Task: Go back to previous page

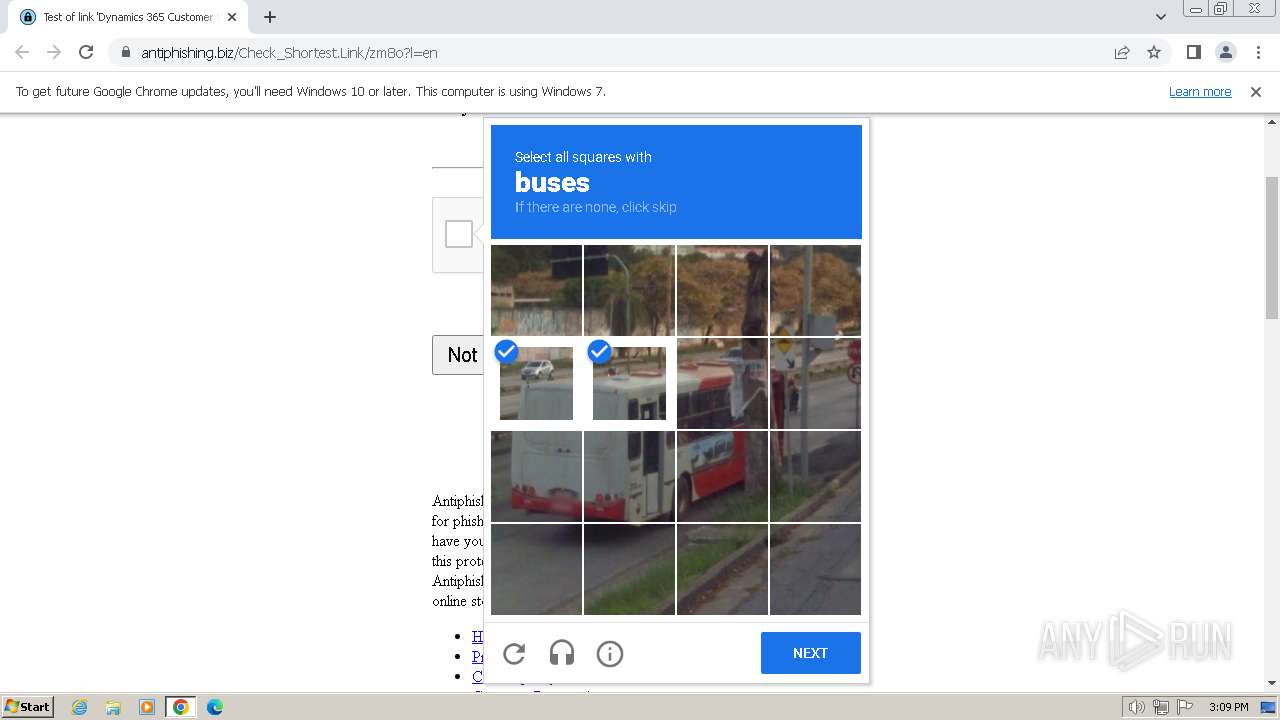Action: 22,52
